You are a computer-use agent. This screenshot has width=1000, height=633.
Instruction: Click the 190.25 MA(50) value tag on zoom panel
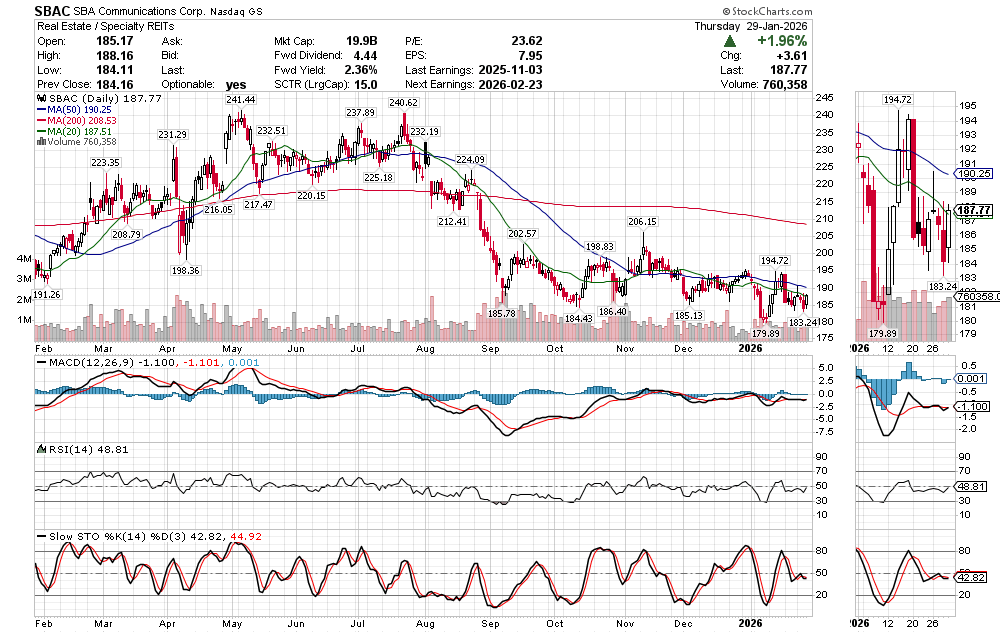[974, 172]
